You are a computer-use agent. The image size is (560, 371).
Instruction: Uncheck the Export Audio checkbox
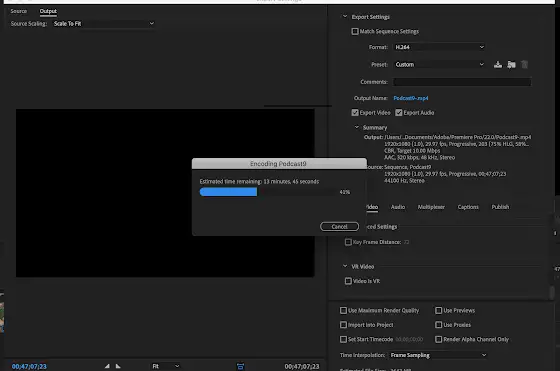pyautogui.click(x=399, y=113)
